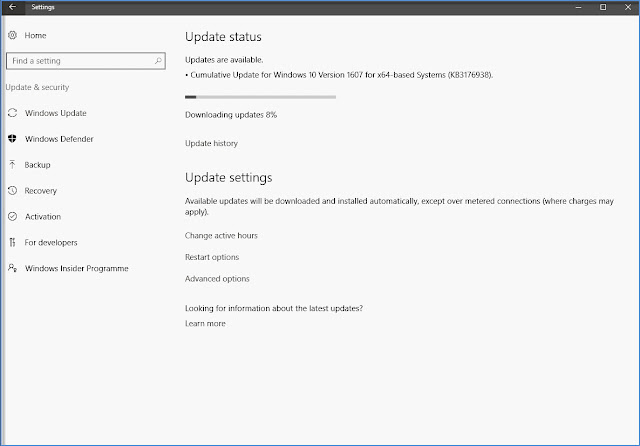640x446 pixels.
Task: Click the Windows Insider Programme person icon
Action: (x=12, y=268)
